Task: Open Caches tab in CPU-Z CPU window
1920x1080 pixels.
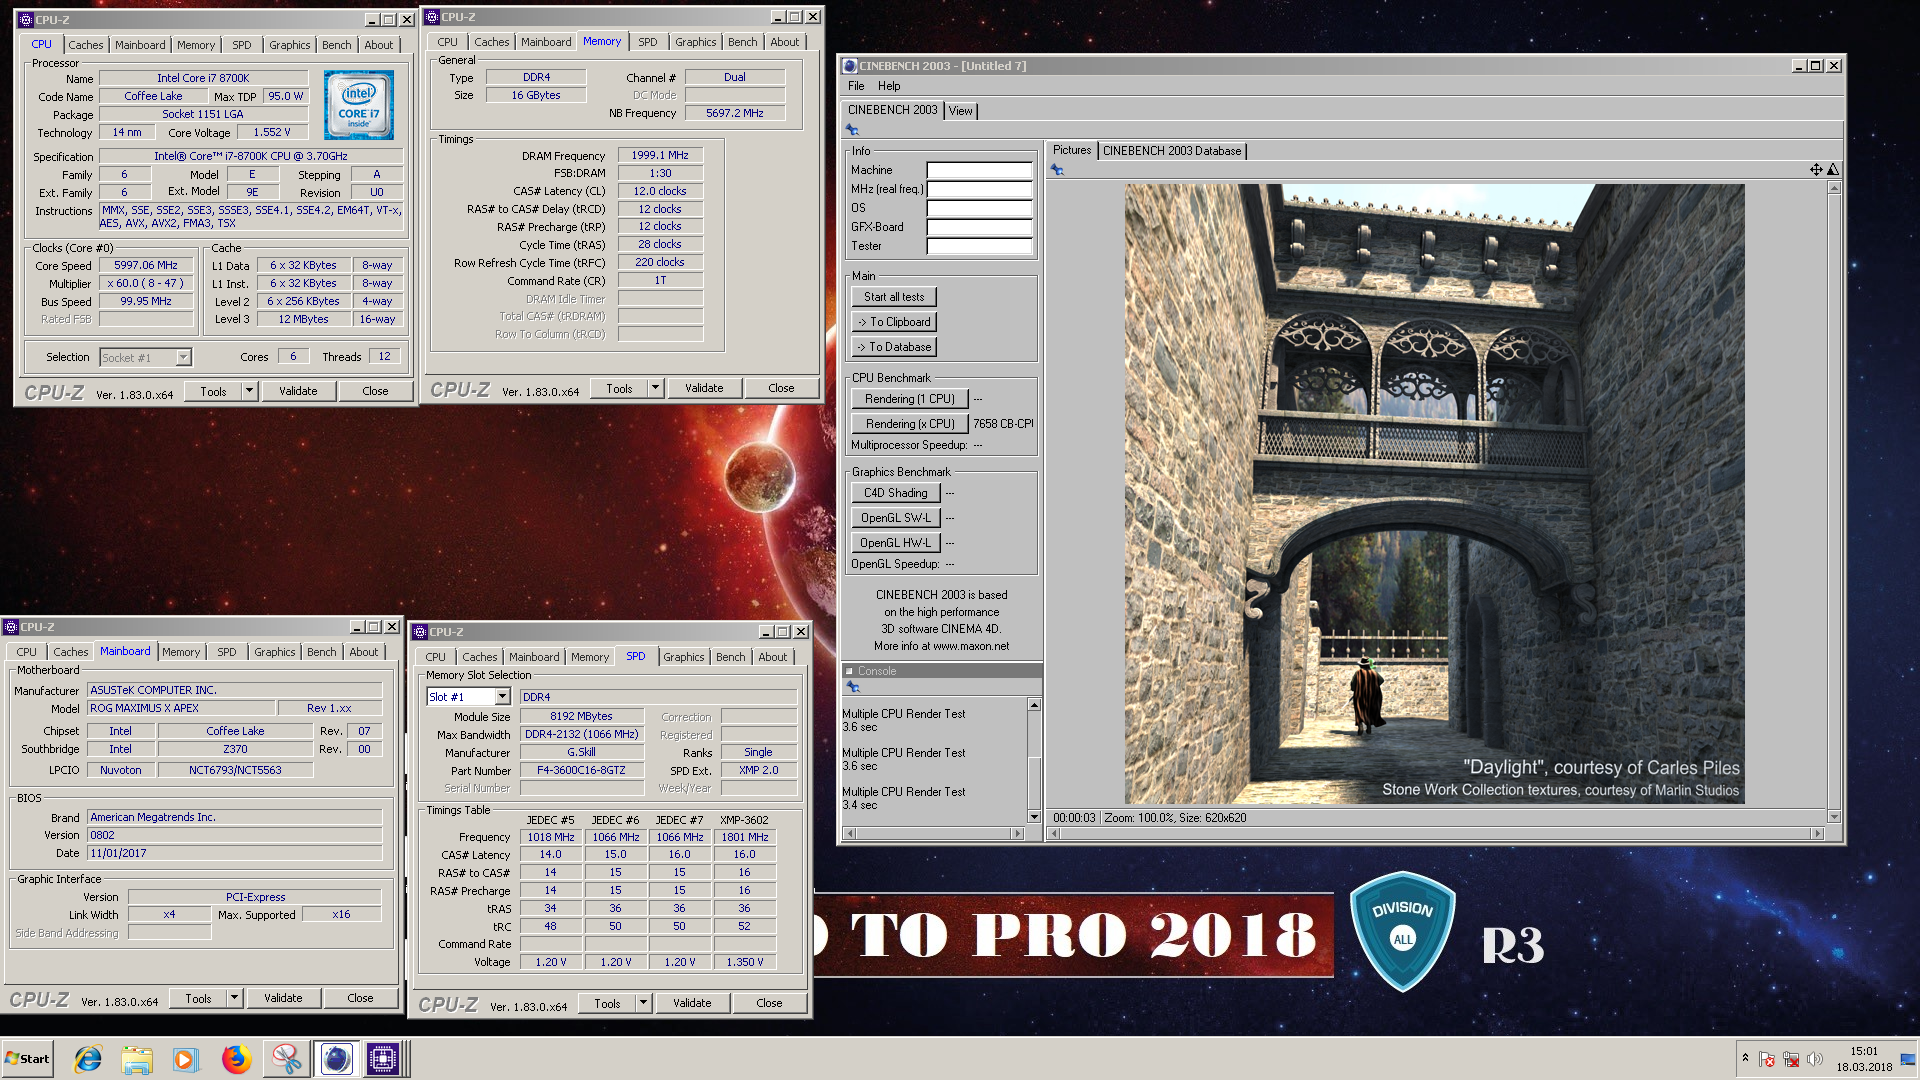Action: click(x=85, y=45)
